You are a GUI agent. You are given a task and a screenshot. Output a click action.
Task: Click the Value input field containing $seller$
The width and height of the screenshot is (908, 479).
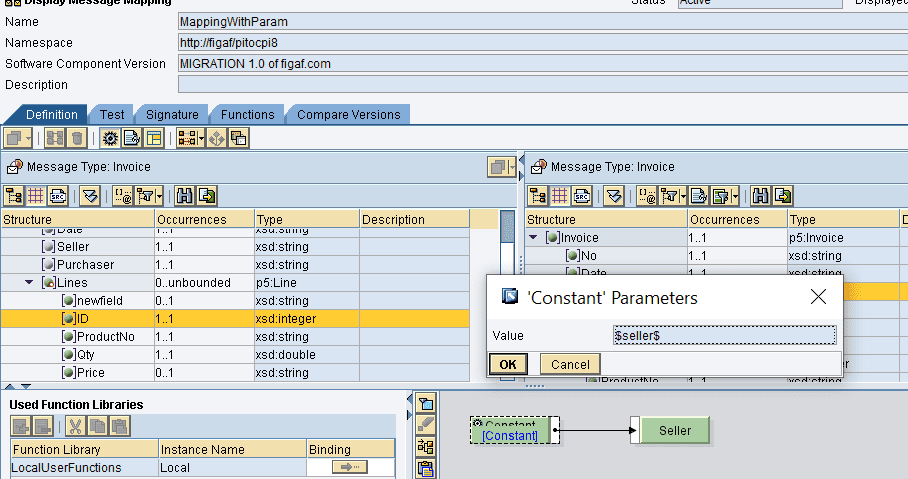click(x=724, y=335)
